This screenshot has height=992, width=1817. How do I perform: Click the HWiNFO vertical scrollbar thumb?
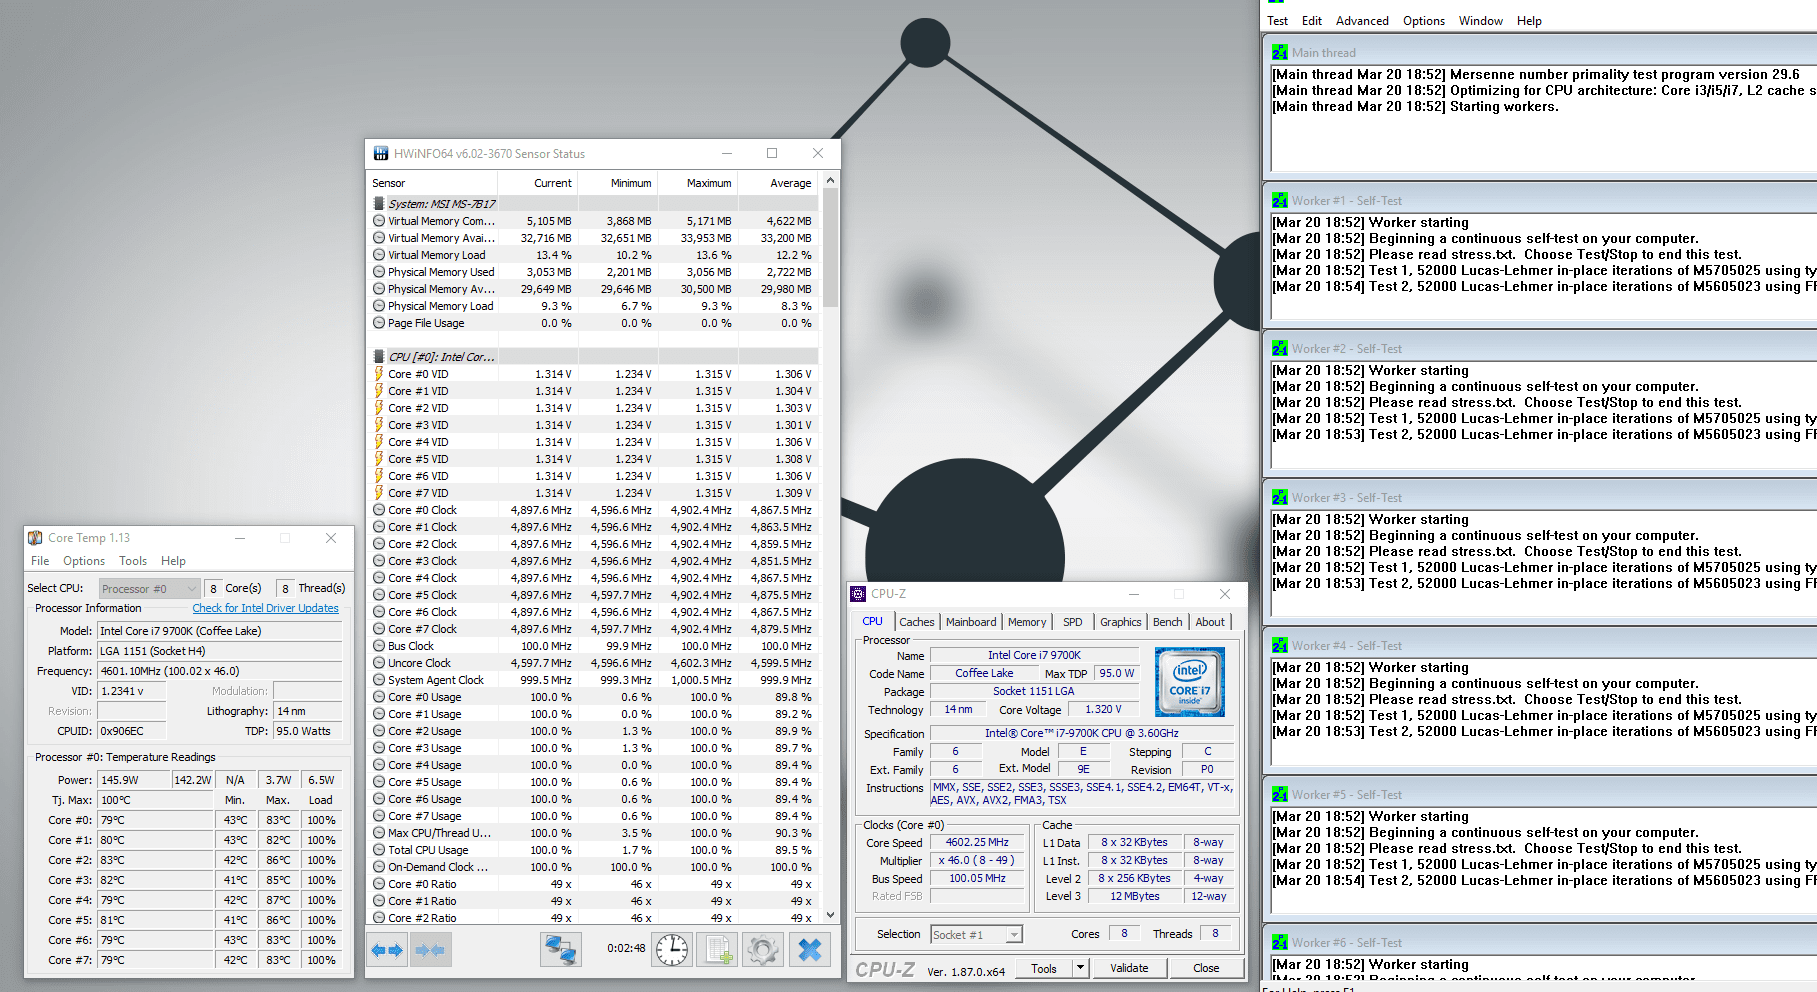pos(829,247)
